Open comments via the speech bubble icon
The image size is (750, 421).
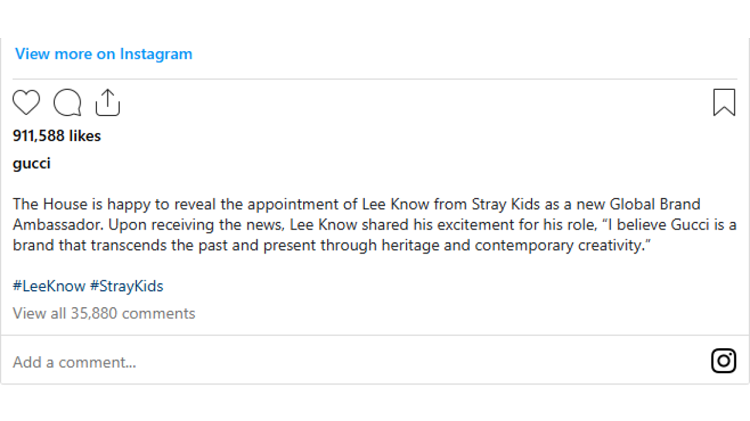tap(67, 102)
